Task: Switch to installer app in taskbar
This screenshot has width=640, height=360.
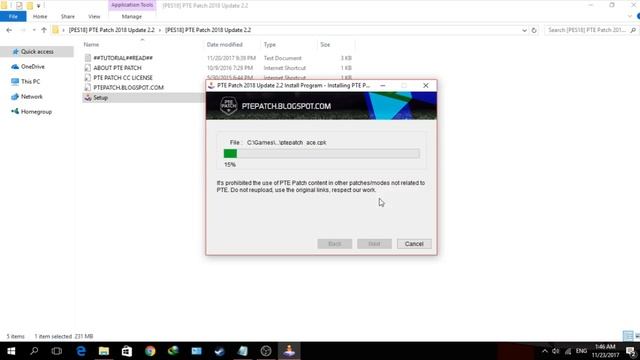Action: click(x=289, y=351)
